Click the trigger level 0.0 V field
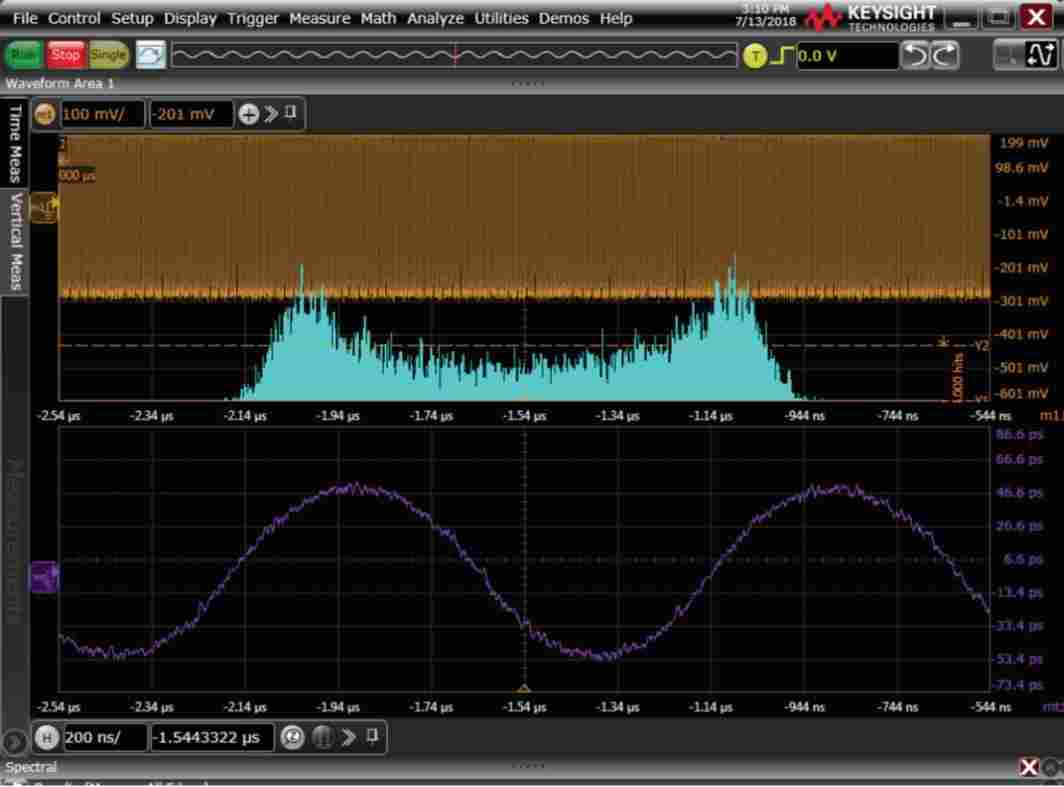This screenshot has width=1064, height=787. pyautogui.click(x=846, y=56)
